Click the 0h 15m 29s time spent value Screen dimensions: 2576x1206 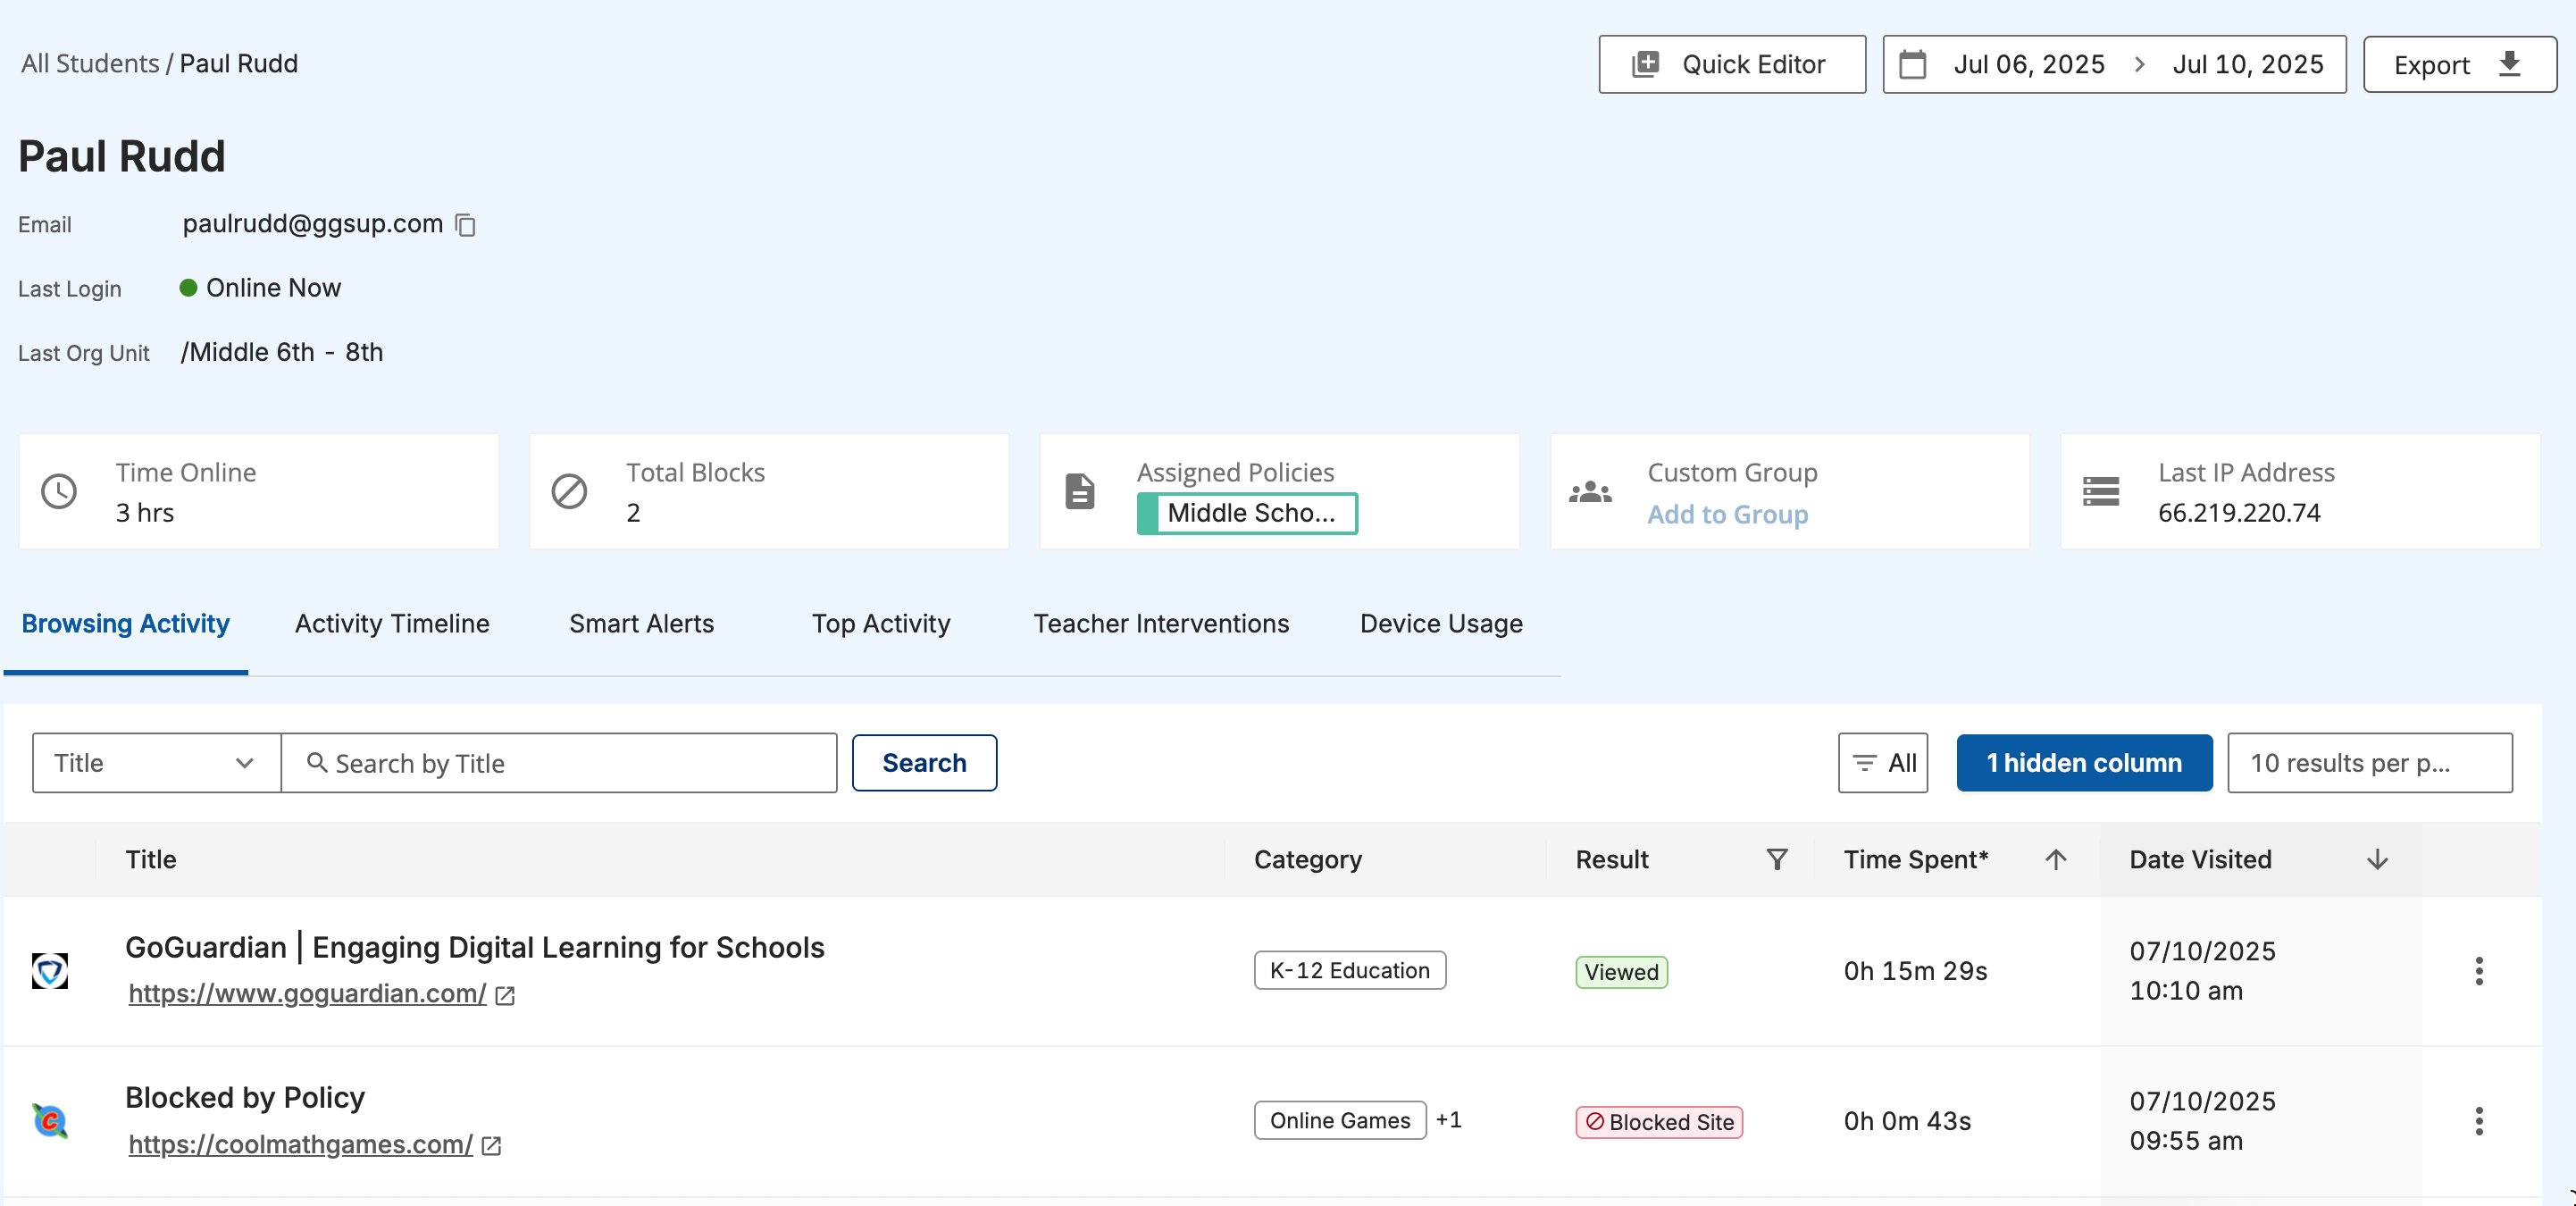tap(1915, 970)
